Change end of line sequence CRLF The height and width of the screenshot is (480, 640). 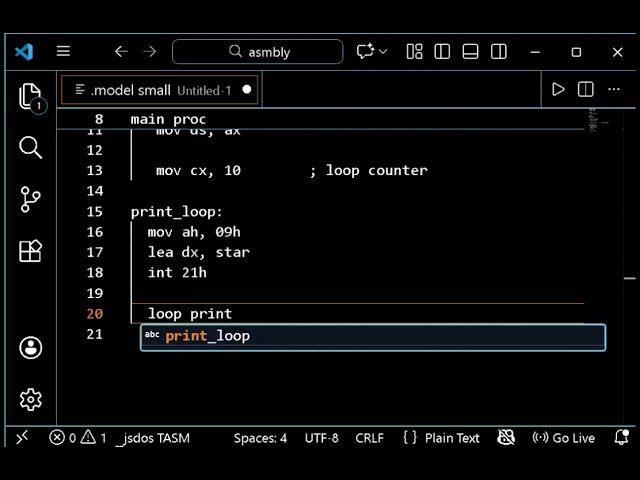coord(369,438)
